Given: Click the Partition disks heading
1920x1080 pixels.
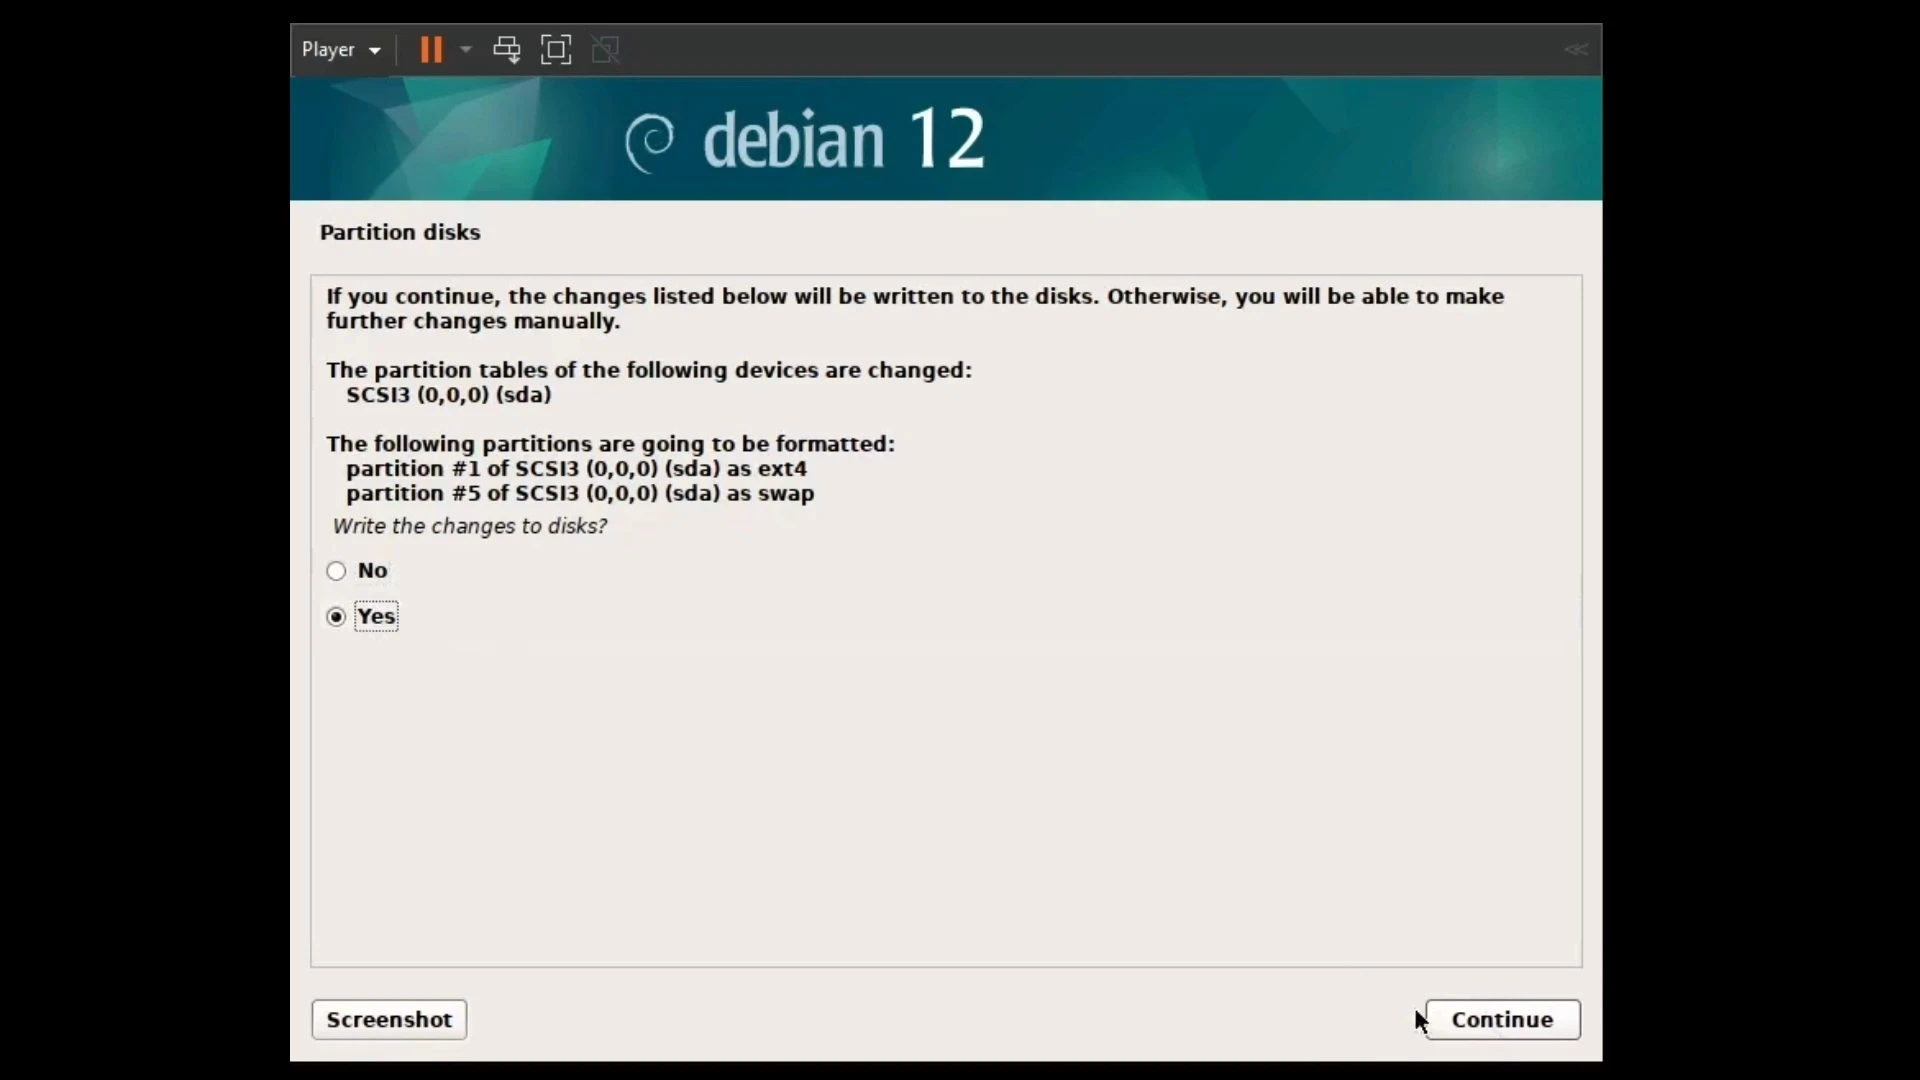Looking at the screenshot, I should tap(400, 232).
